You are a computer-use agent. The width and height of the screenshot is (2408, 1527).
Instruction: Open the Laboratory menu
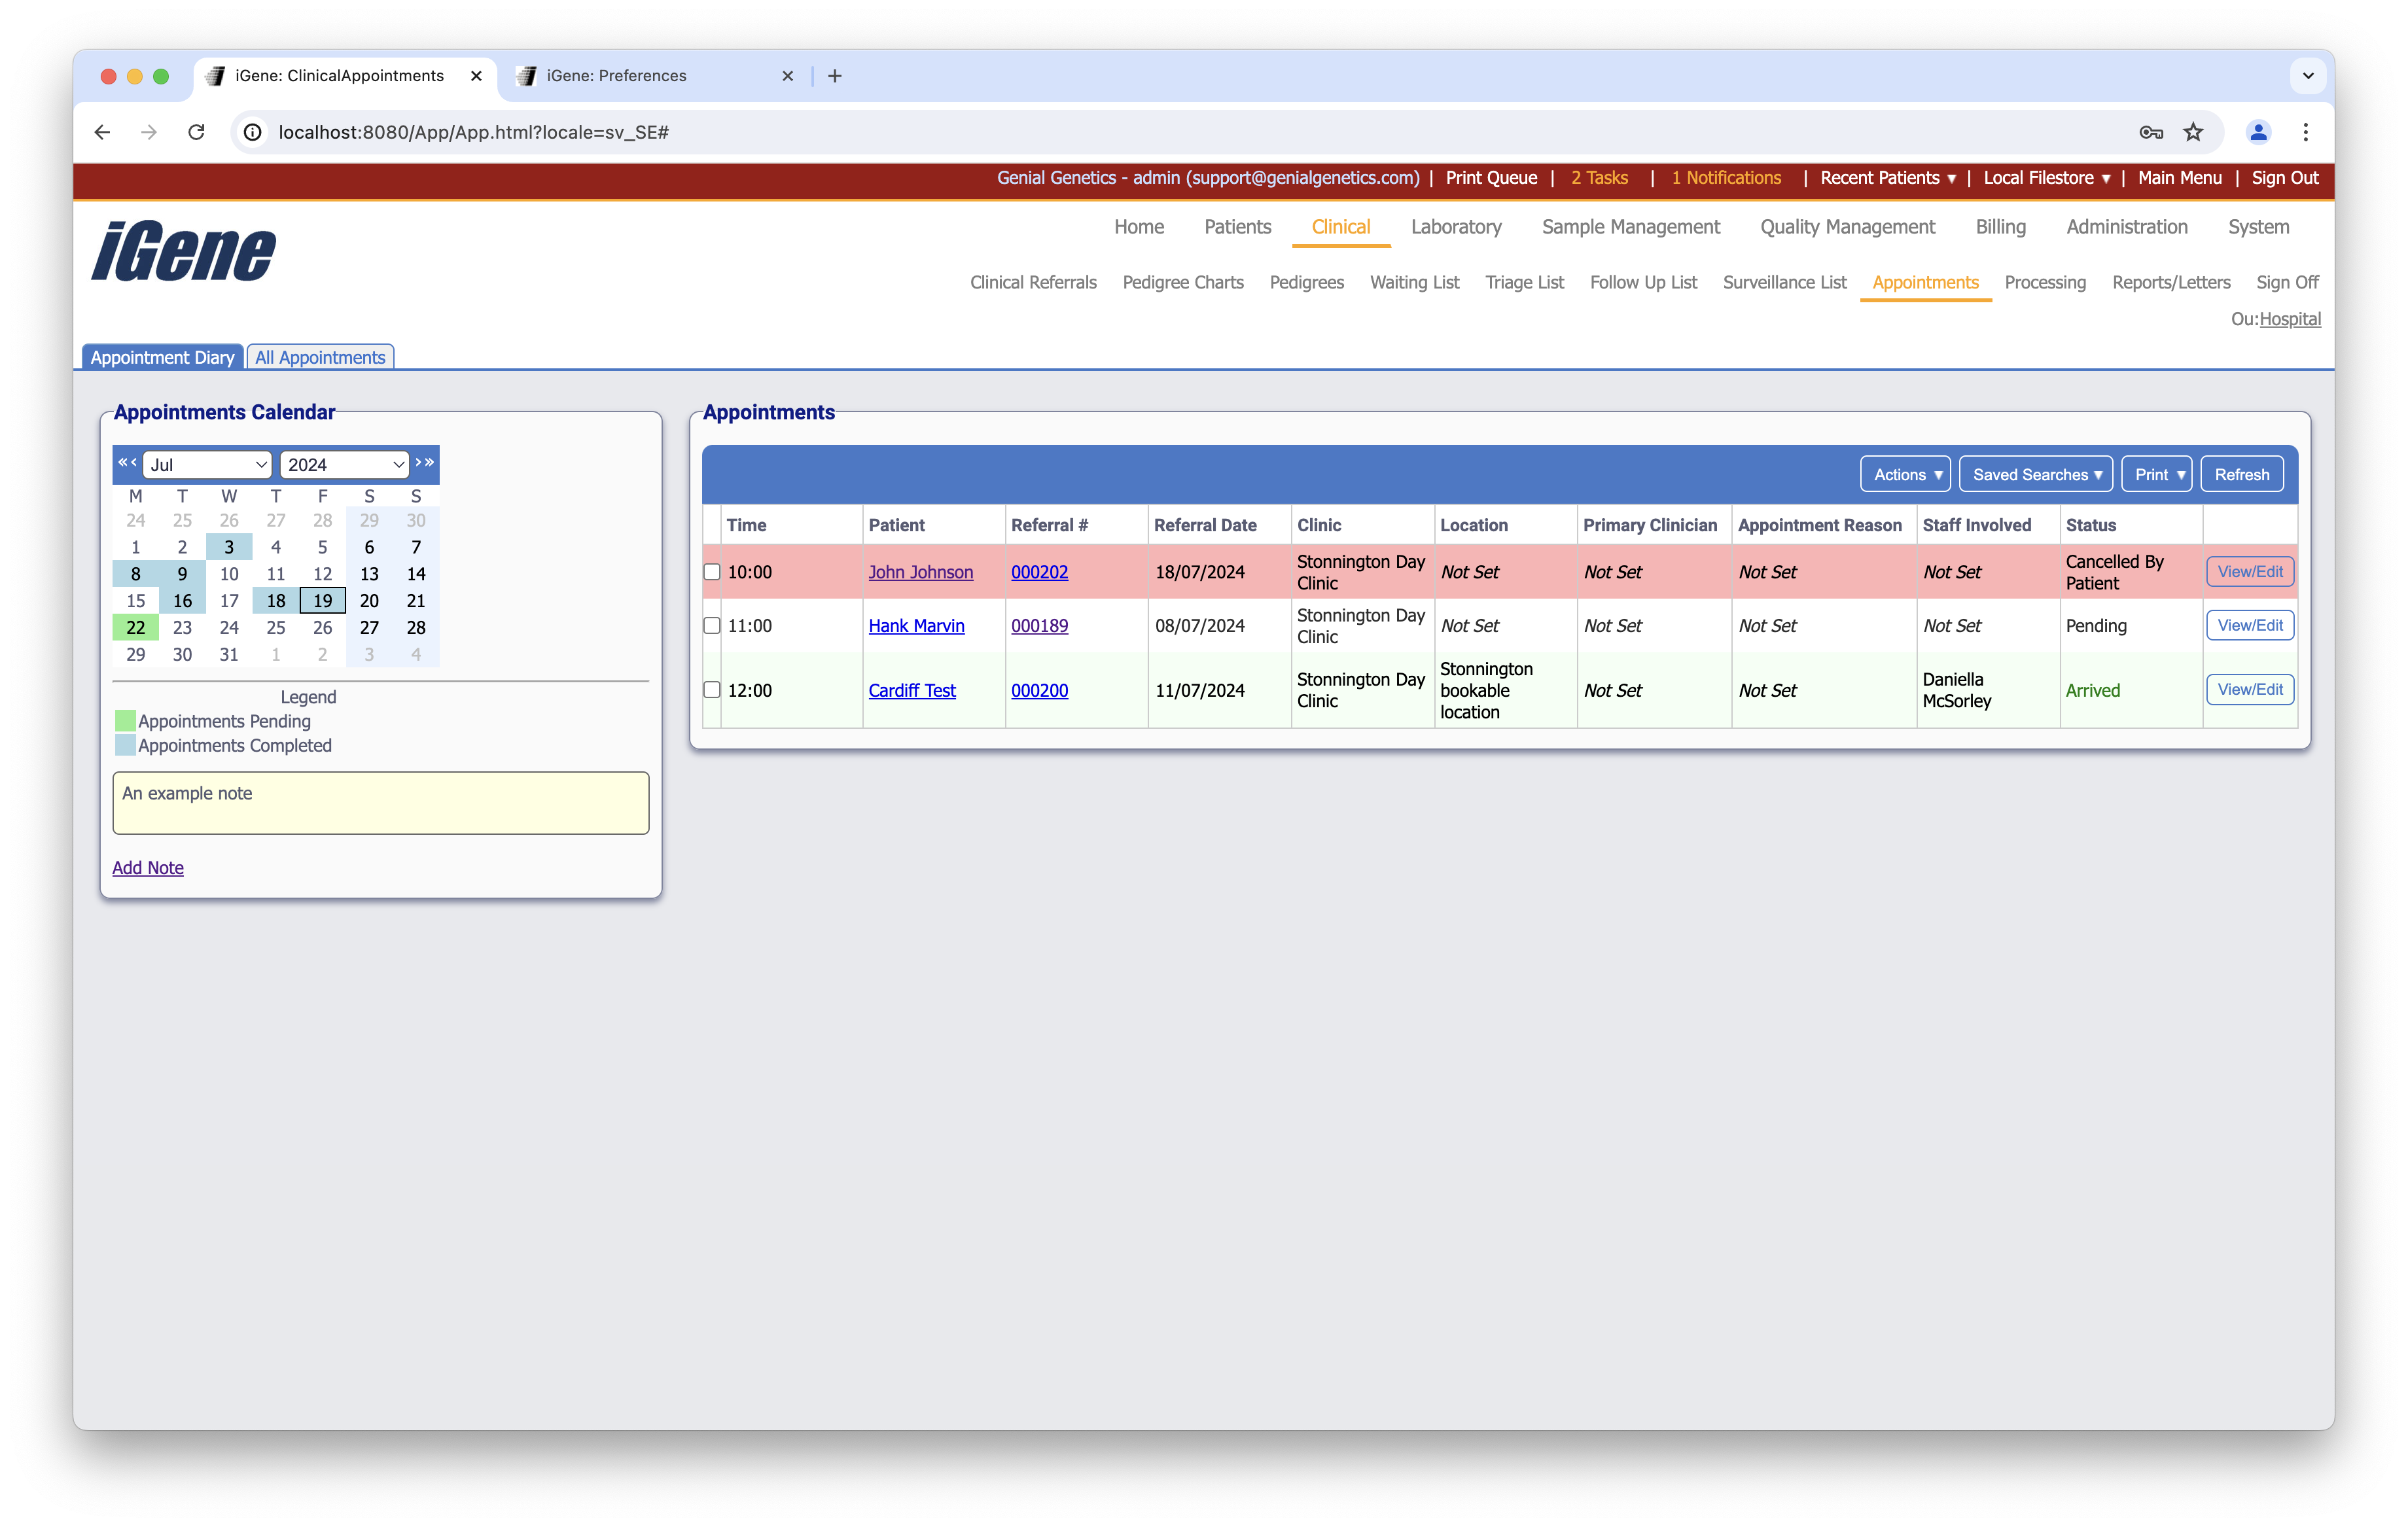(1455, 227)
